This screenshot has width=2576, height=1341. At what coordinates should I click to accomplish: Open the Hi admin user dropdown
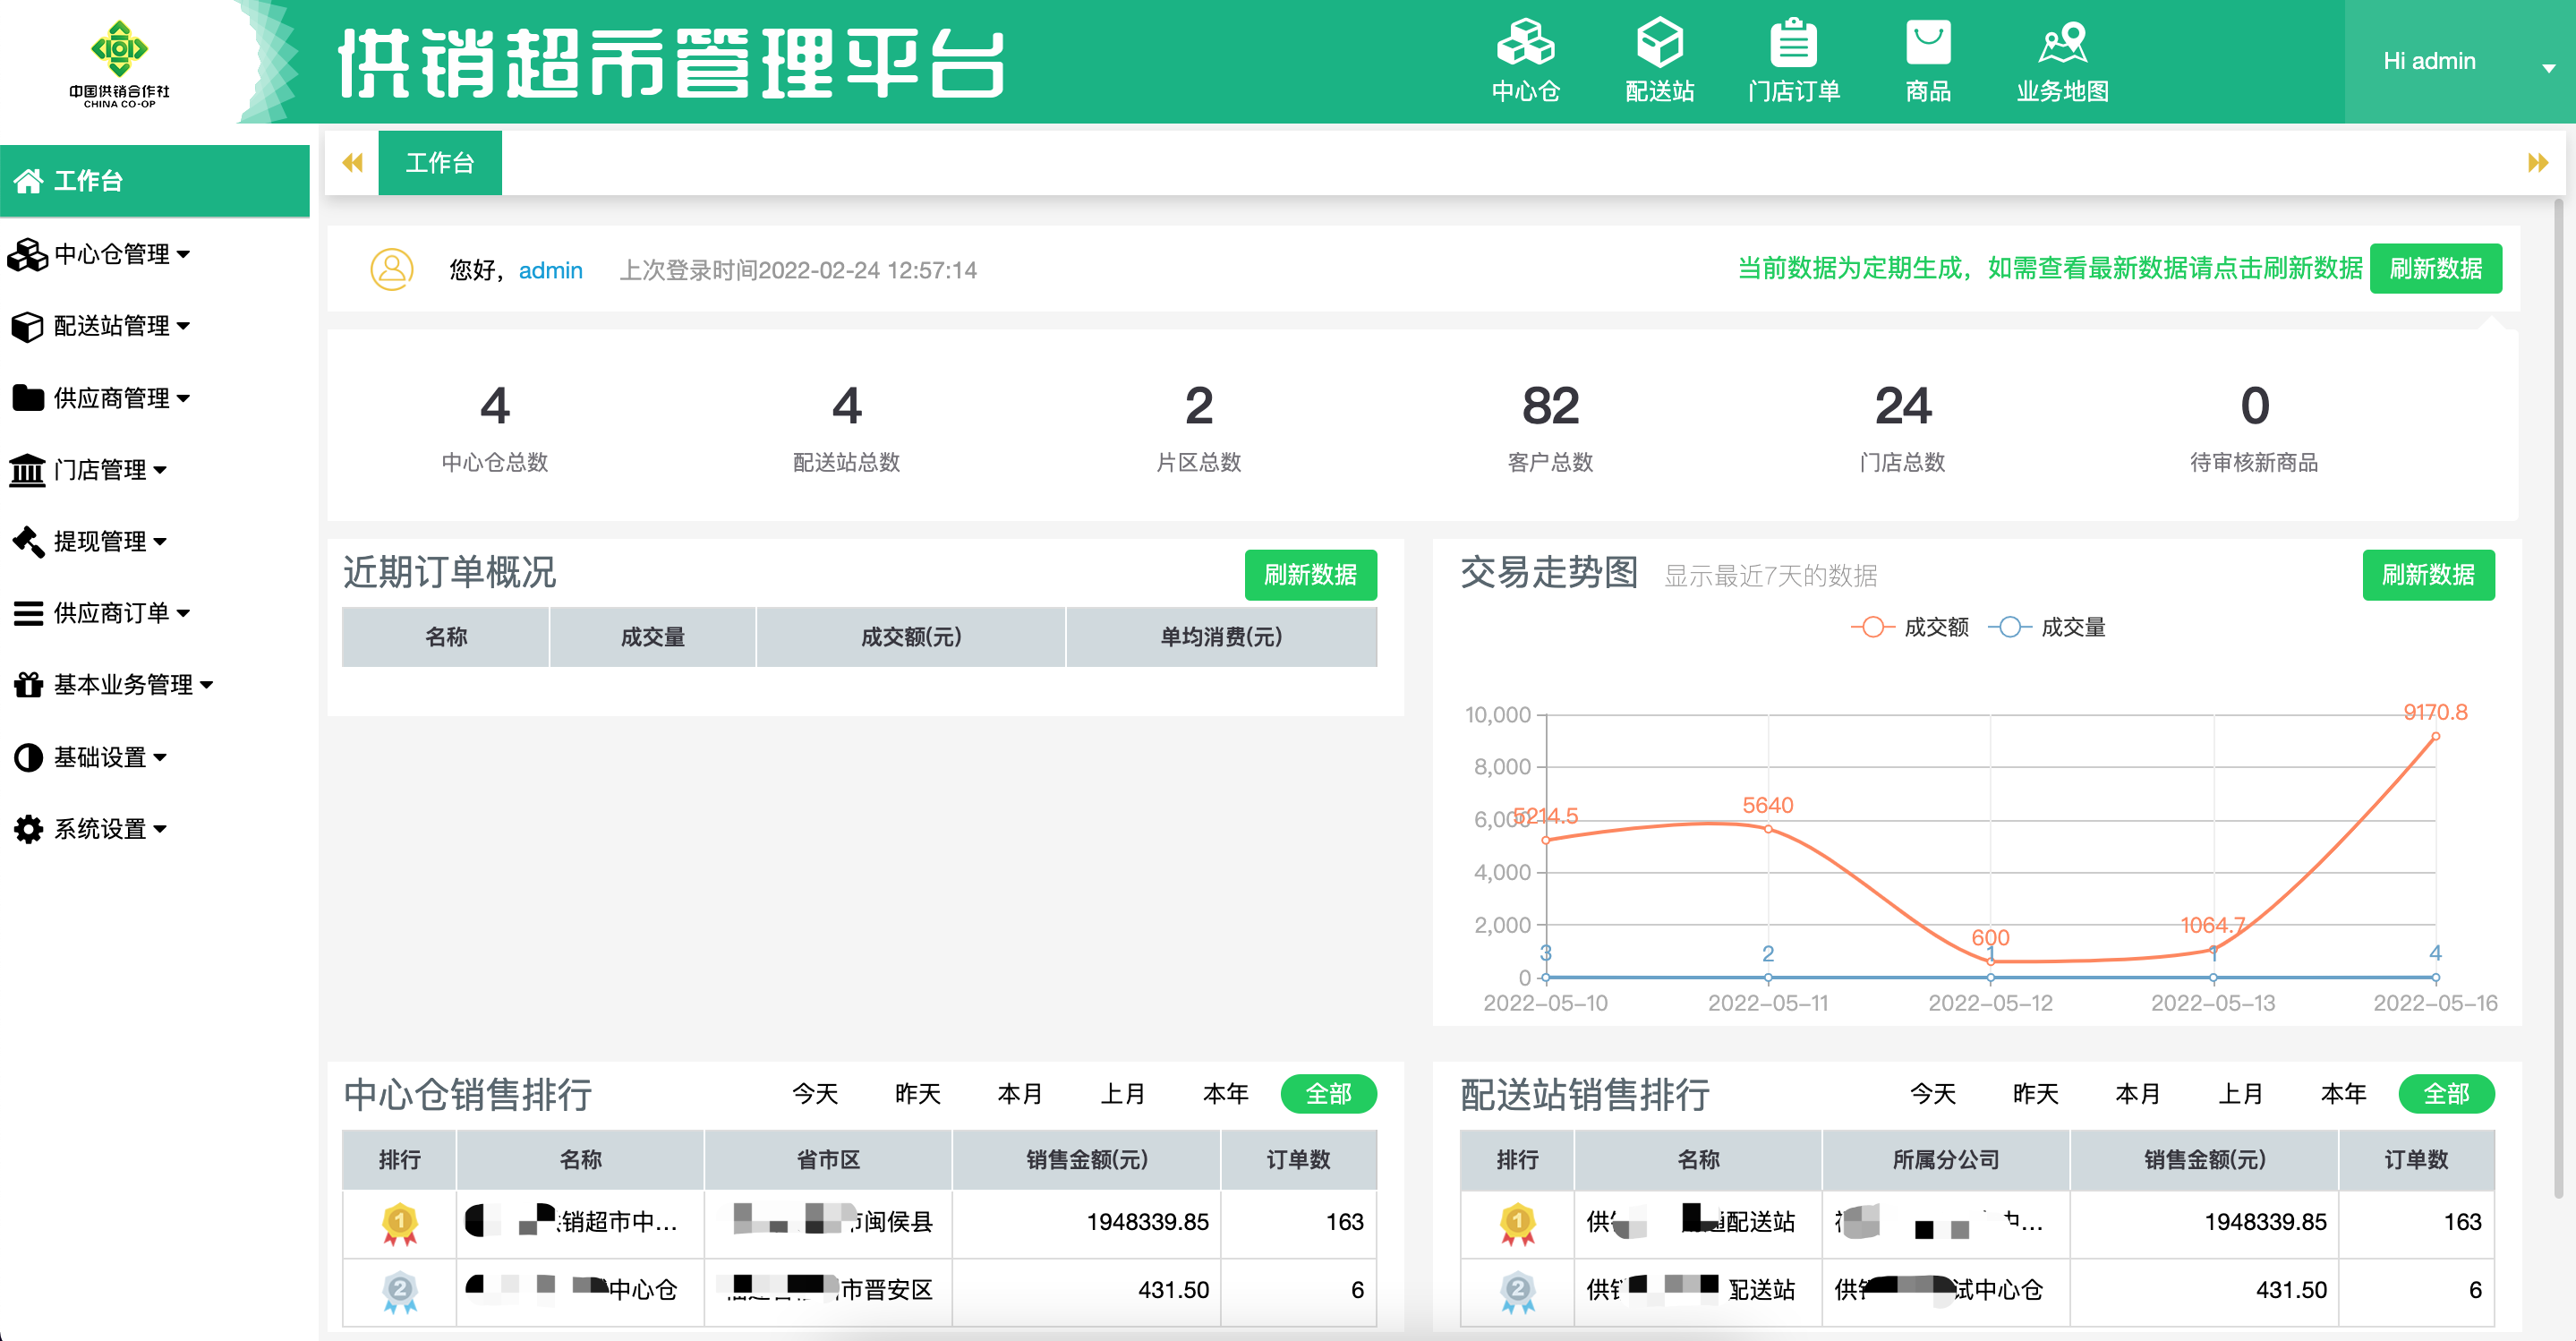tap(2459, 62)
